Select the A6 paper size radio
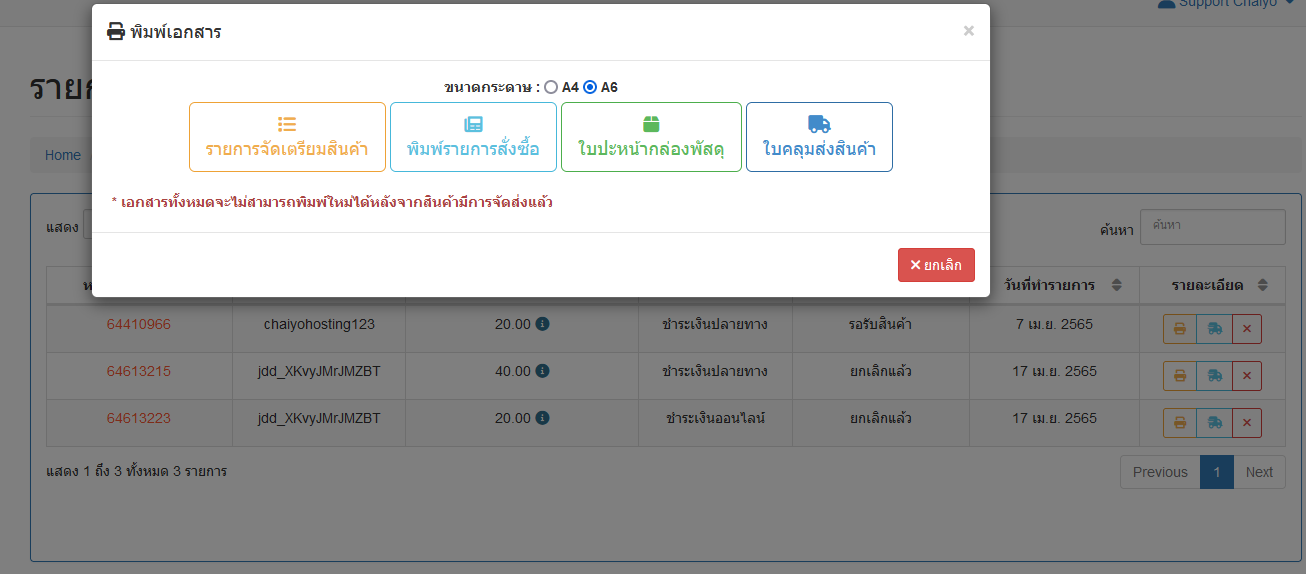The width and height of the screenshot is (1306, 574). [x=590, y=87]
